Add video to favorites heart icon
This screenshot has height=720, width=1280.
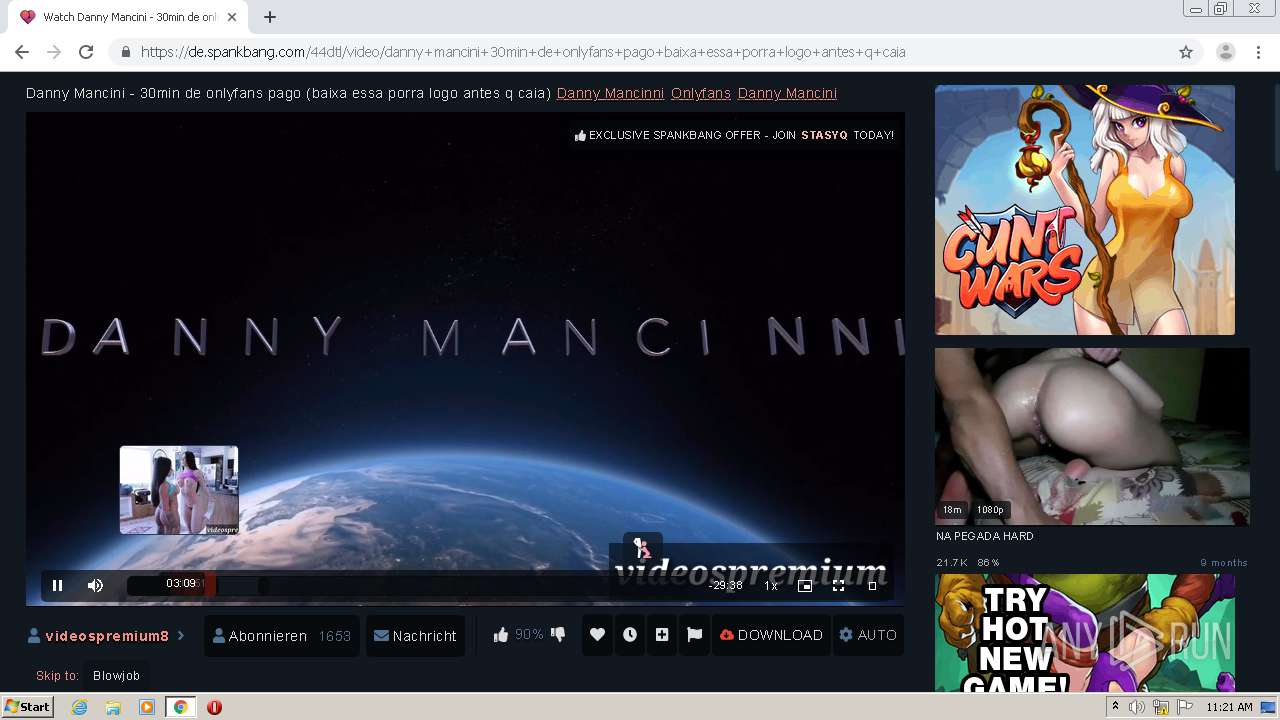[x=597, y=635]
